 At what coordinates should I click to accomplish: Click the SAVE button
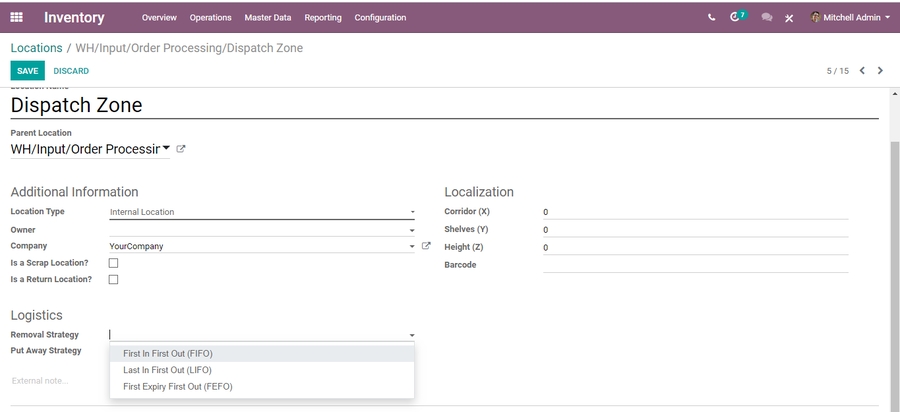[27, 71]
